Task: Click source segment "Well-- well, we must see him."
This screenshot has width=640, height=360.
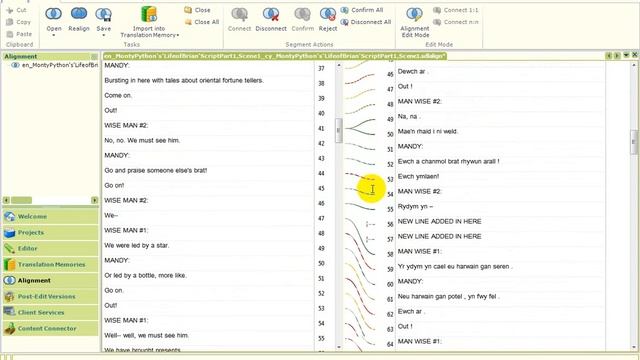Action: pyautogui.click(x=146, y=336)
